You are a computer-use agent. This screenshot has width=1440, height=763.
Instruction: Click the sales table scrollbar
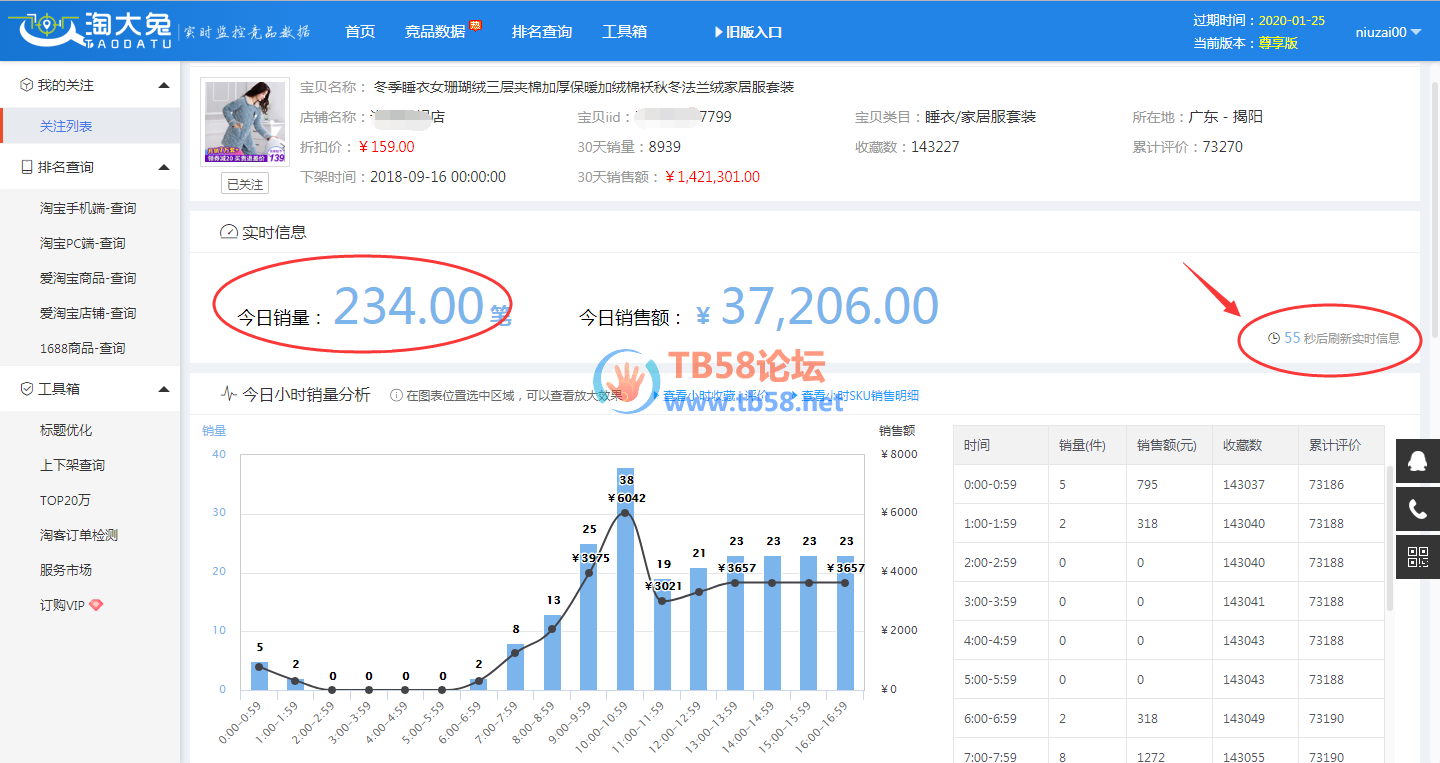pos(1391,540)
